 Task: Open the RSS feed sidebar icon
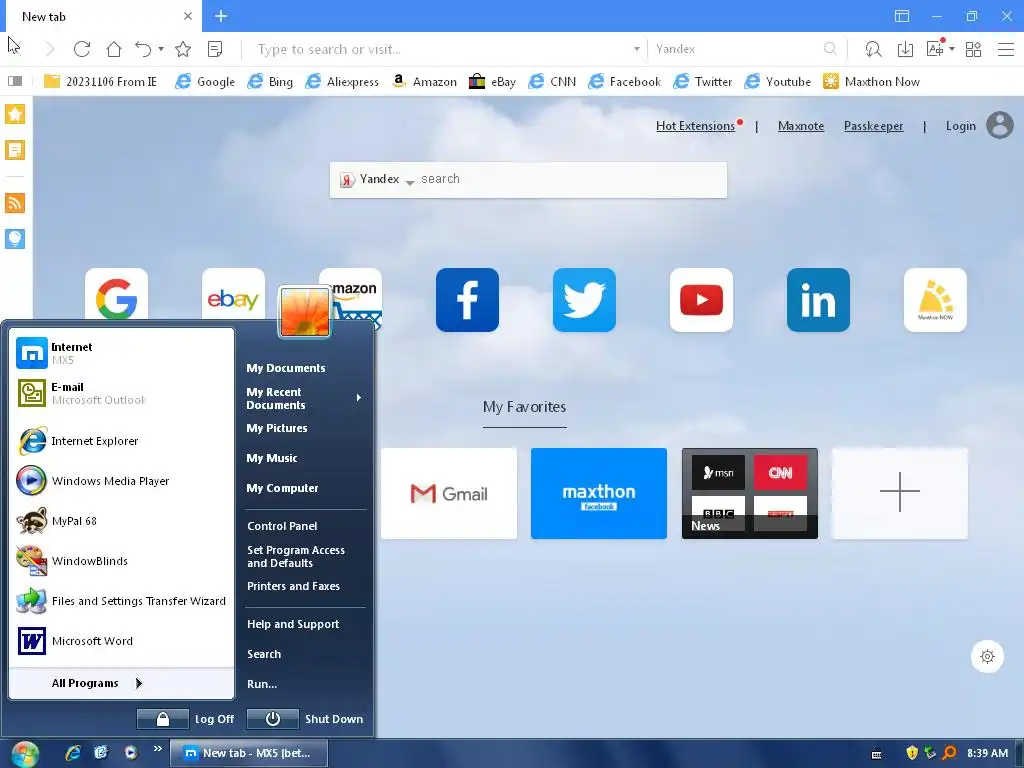tap(15, 202)
